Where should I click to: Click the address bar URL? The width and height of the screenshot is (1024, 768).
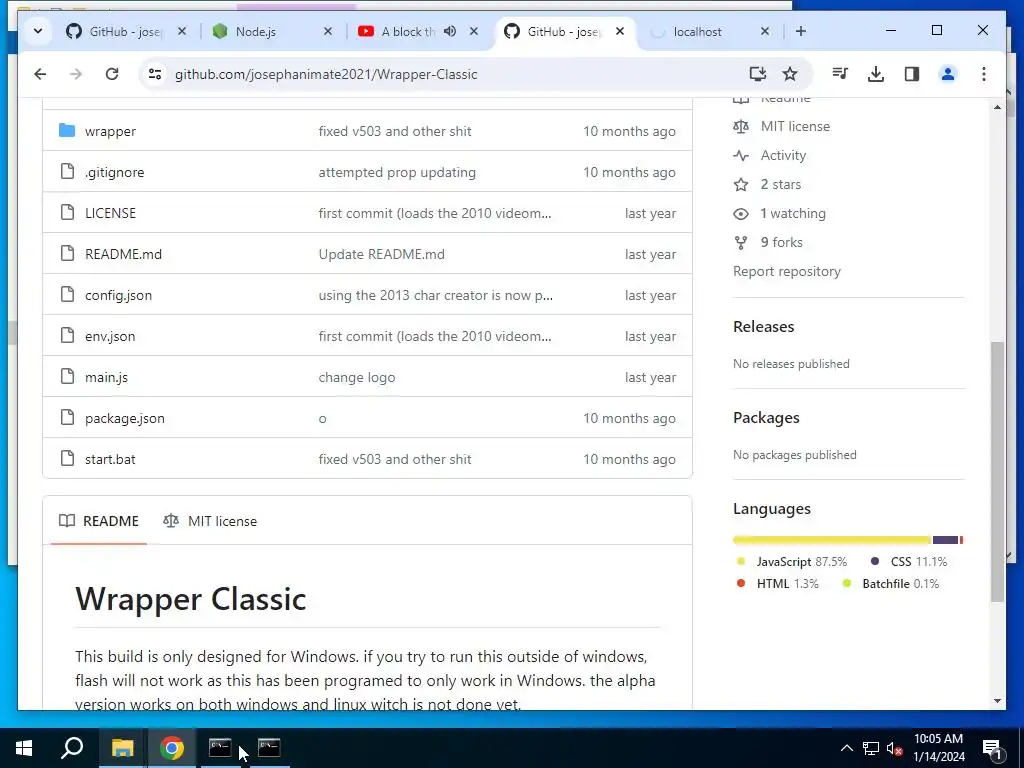pyautogui.click(x=326, y=74)
